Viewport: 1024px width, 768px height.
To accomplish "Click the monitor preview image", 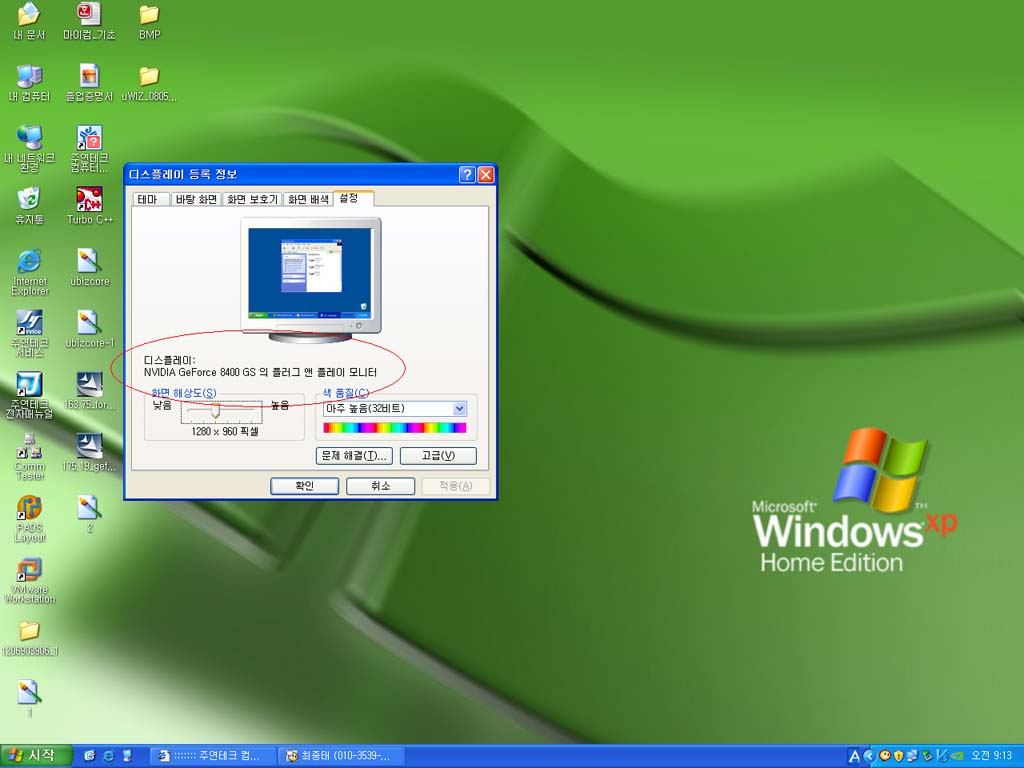I will pyautogui.click(x=311, y=280).
